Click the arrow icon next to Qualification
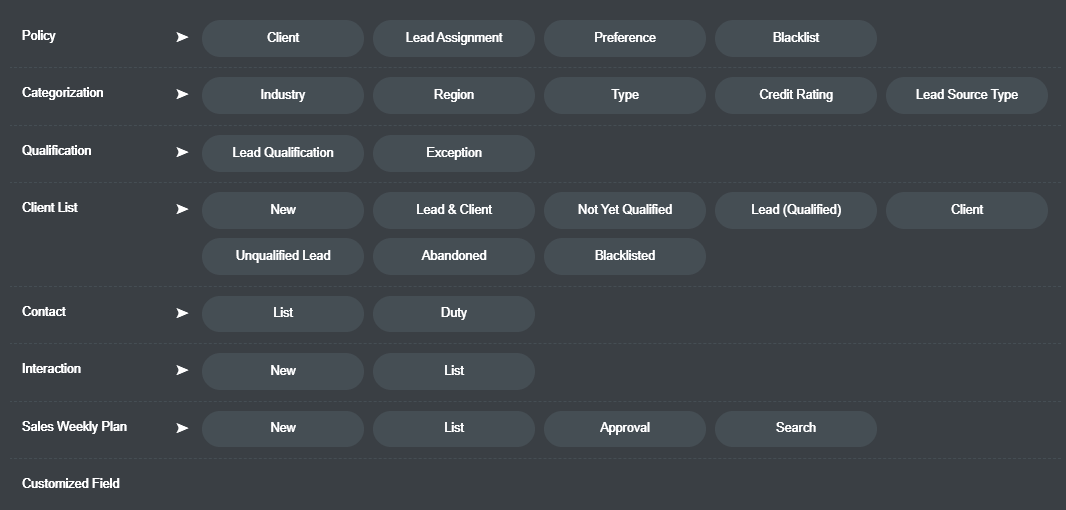The image size is (1066, 510). tap(182, 152)
